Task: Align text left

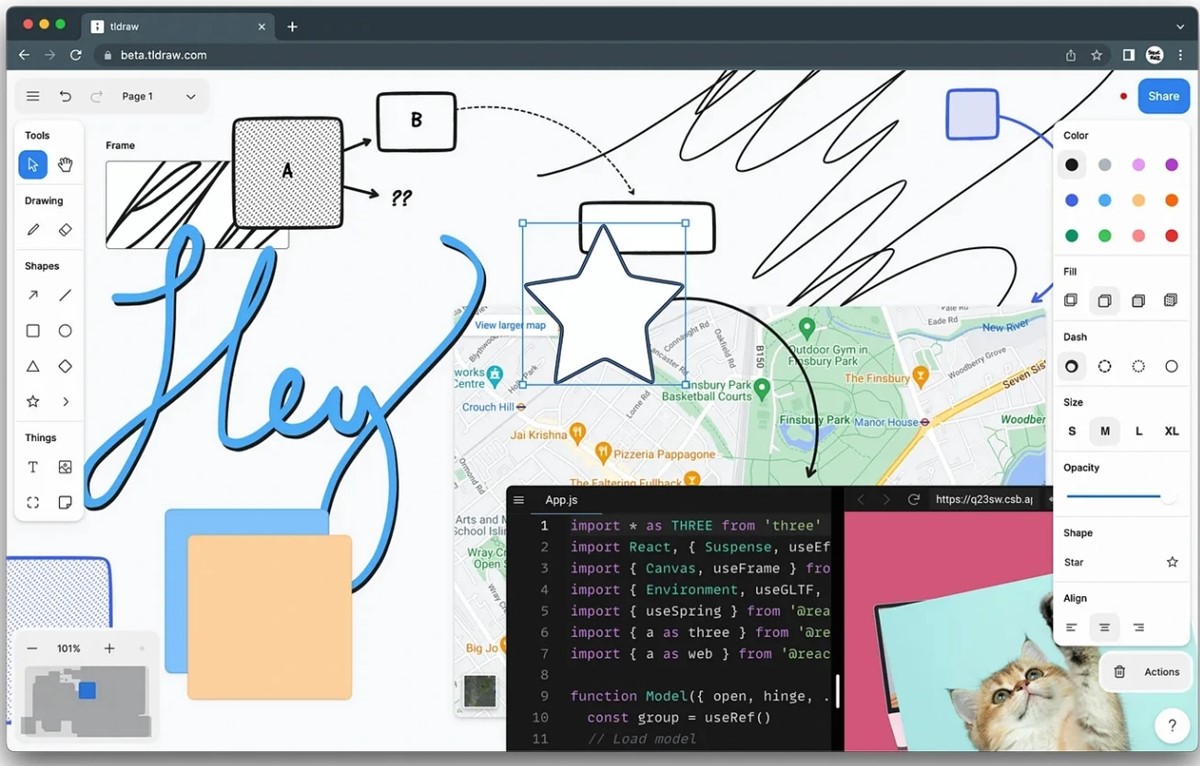Action: point(1071,627)
